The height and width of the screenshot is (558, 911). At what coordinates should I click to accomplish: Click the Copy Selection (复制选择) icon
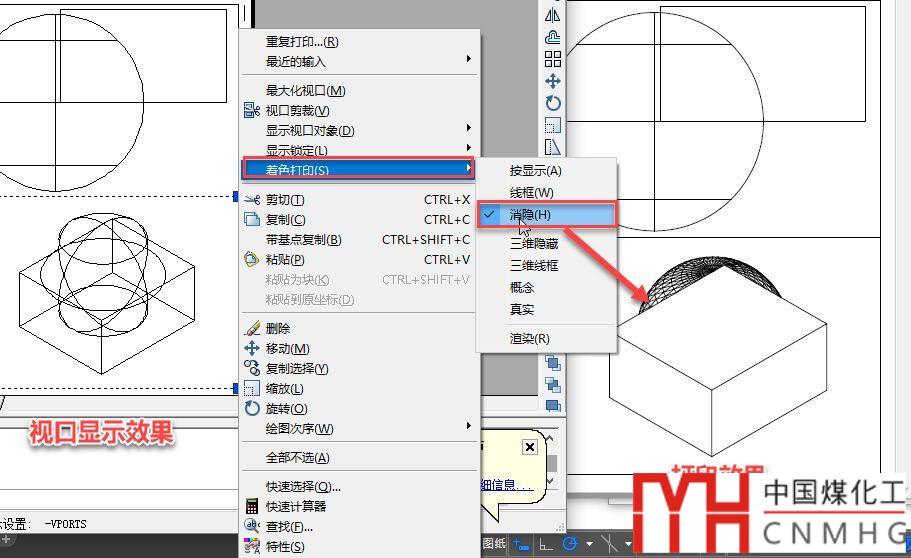pyautogui.click(x=252, y=368)
